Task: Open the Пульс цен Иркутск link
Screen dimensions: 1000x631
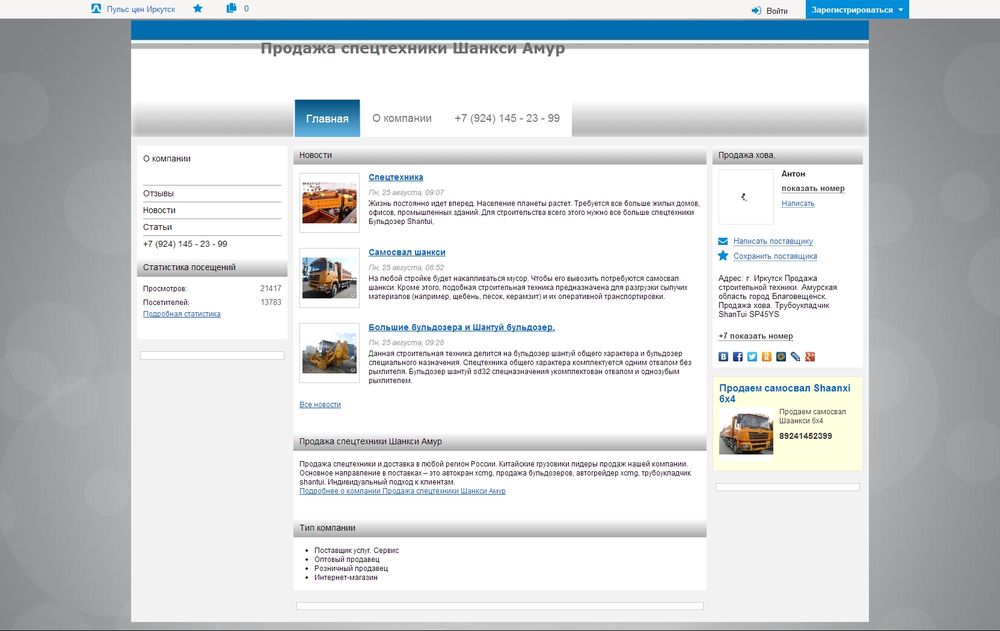Action: (141, 9)
